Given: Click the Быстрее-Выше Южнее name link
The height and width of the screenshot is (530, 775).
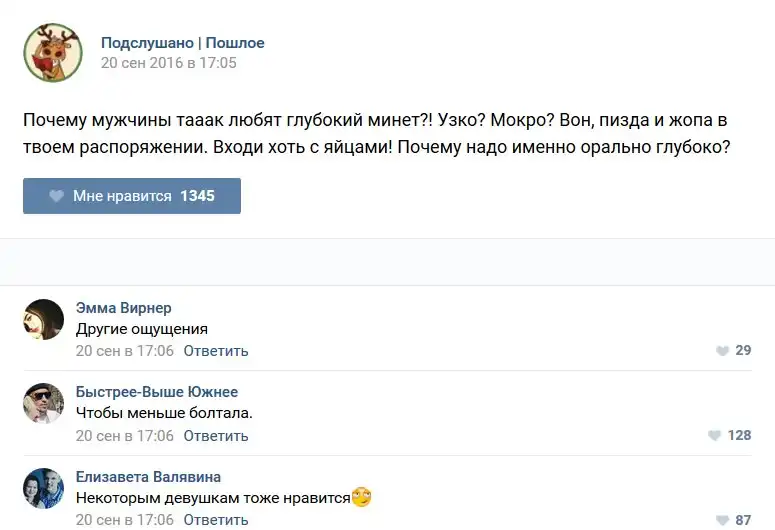Looking at the screenshot, I should pyautogui.click(x=157, y=392).
